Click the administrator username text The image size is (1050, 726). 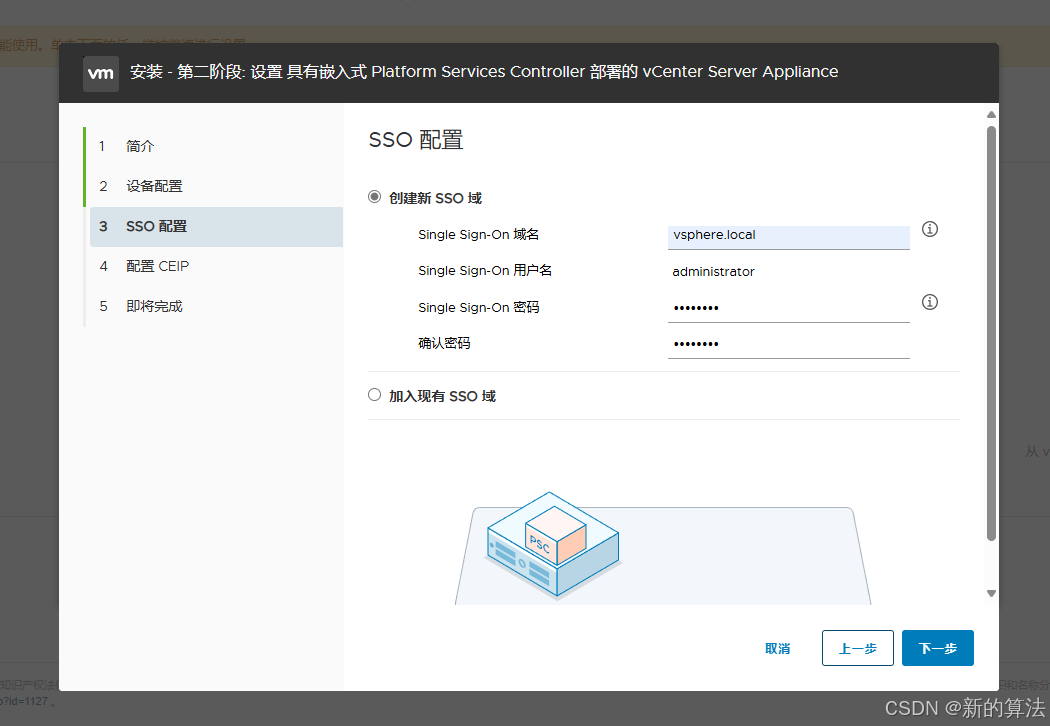(713, 271)
